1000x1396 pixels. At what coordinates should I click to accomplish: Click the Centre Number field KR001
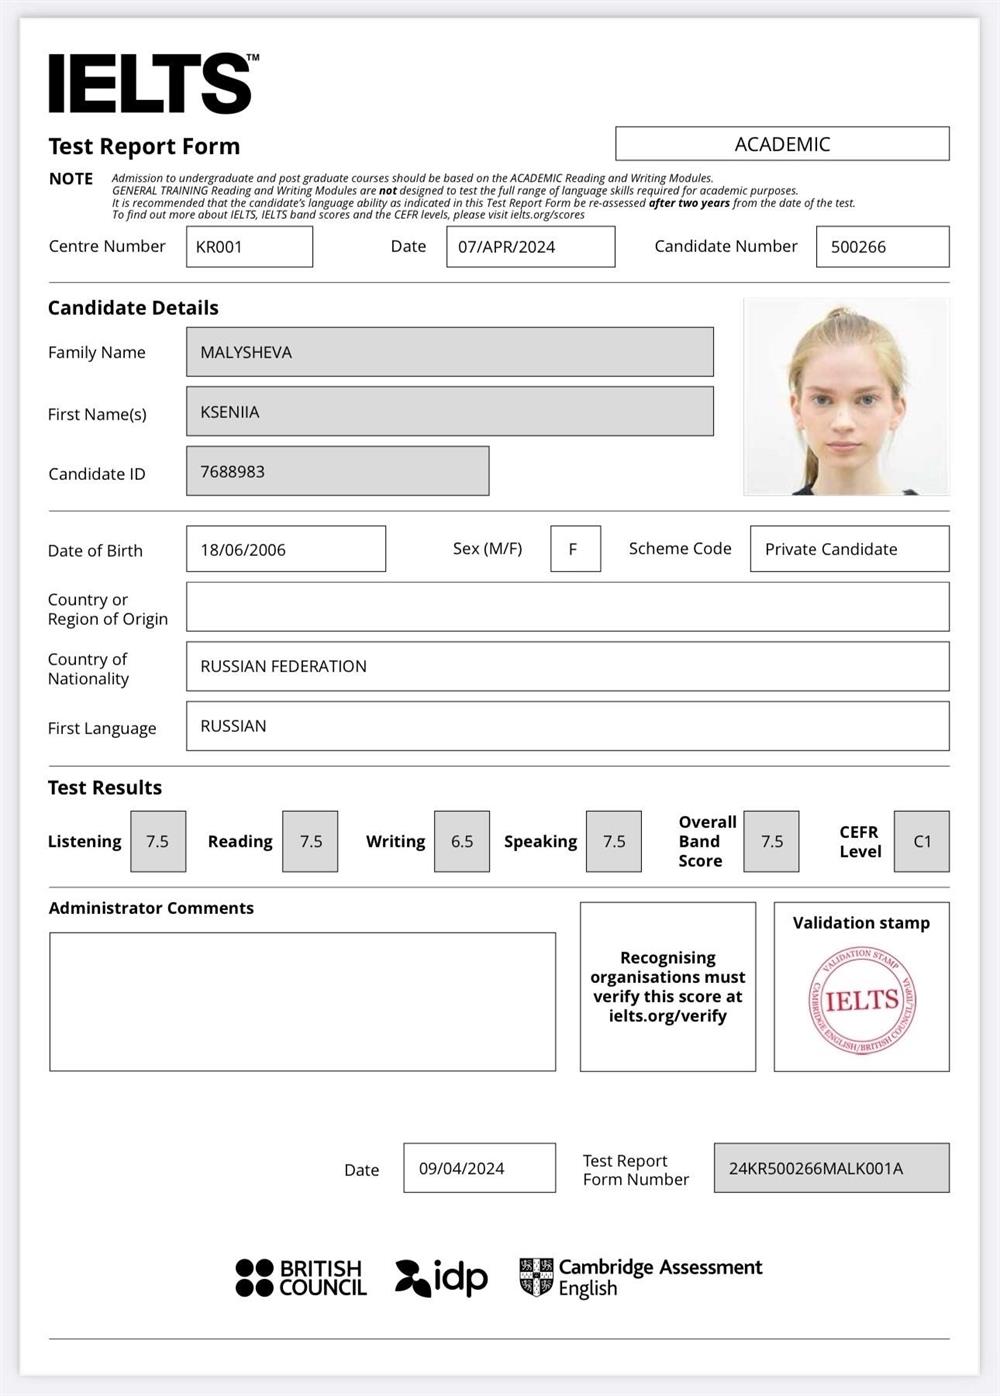click(249, 247)
